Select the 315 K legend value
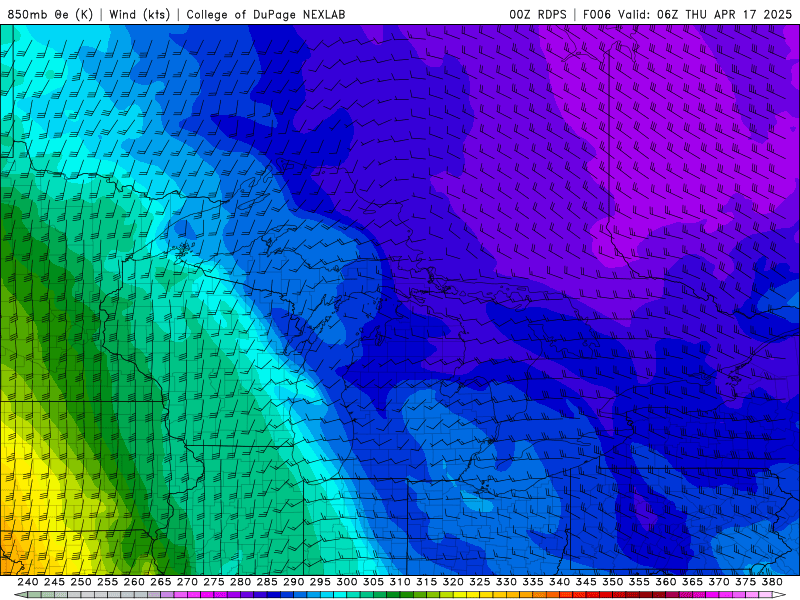Image resolution: width=800 pixels, height=600 pixels. (426, 582)
